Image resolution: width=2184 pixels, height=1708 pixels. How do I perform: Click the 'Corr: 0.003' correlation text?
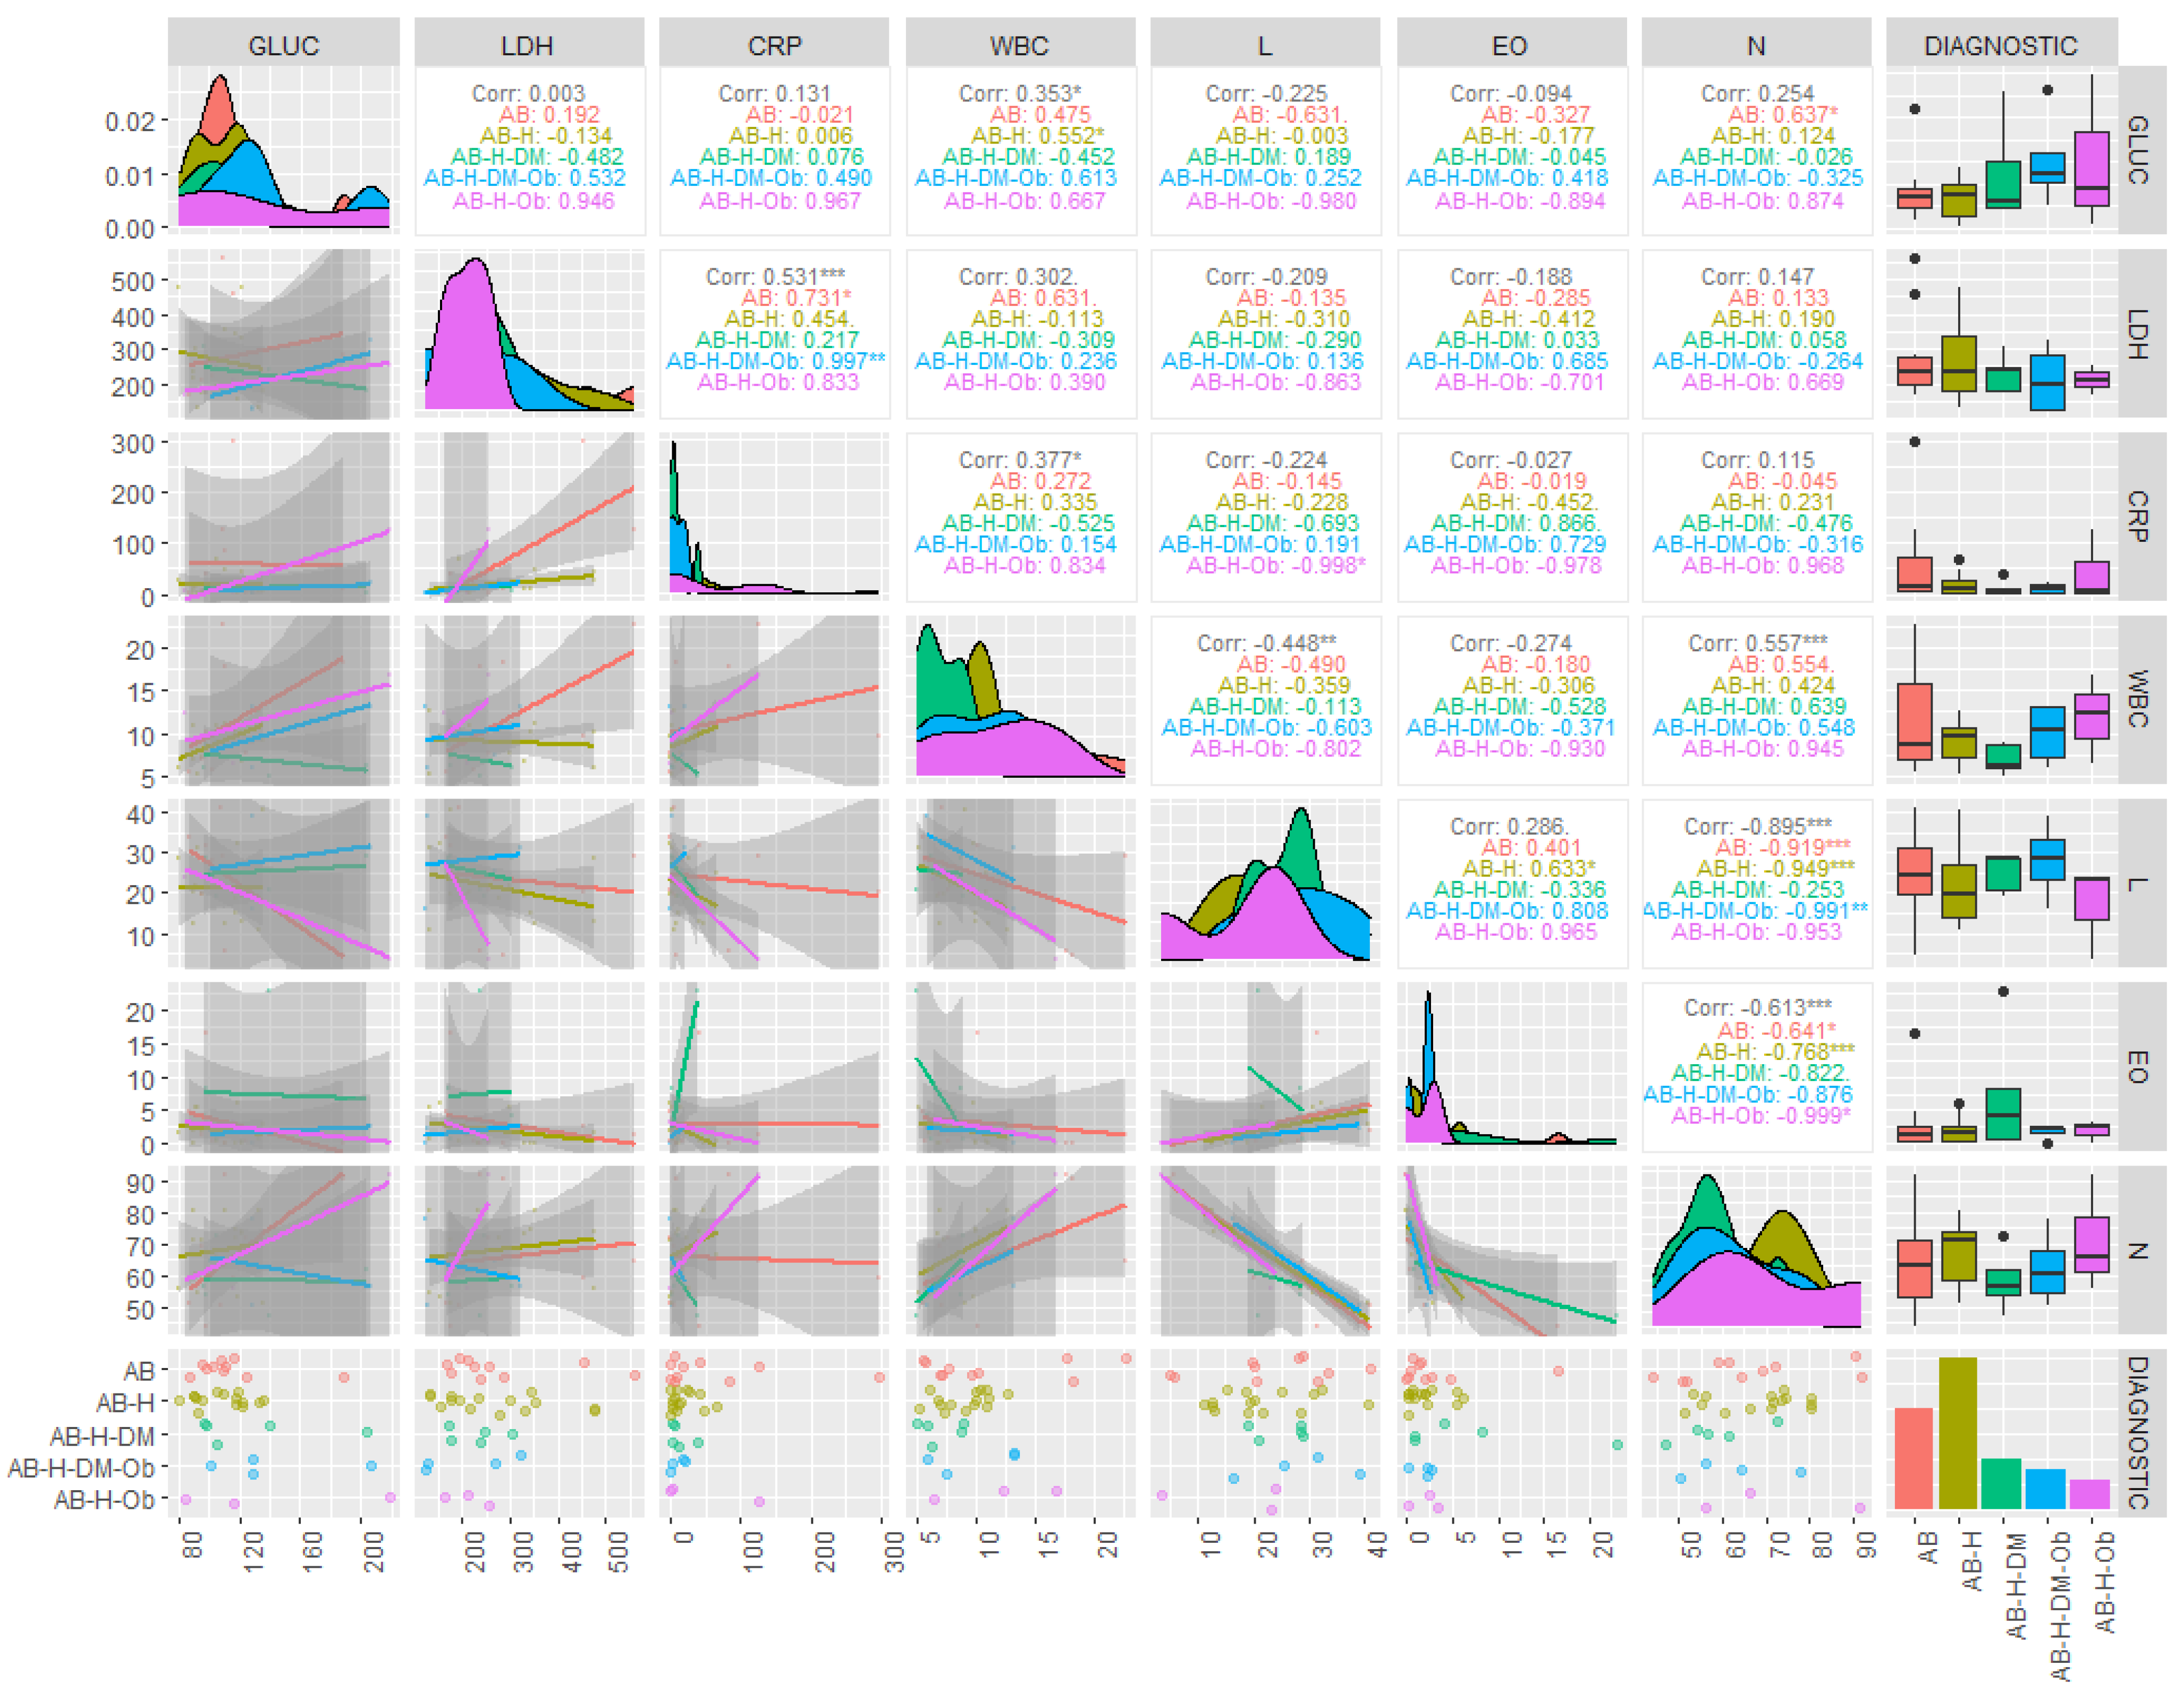point(528,93)
